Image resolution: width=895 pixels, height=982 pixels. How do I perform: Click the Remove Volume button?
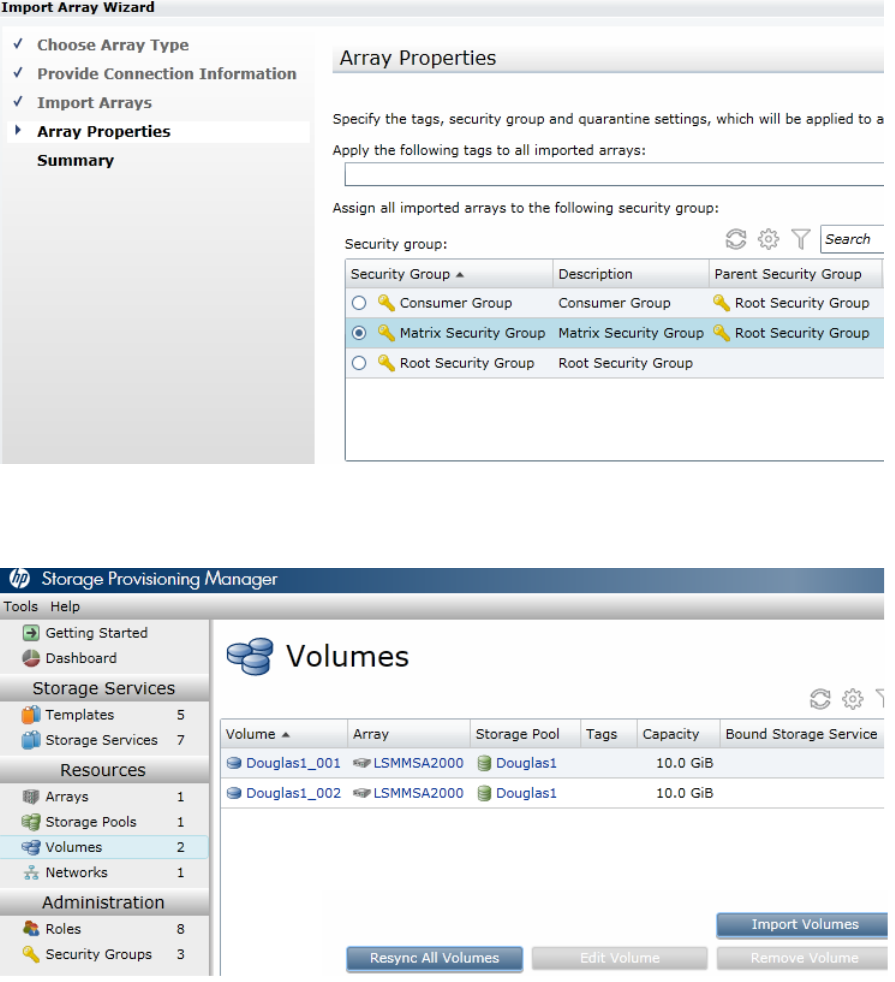click(x=802, y=958)
